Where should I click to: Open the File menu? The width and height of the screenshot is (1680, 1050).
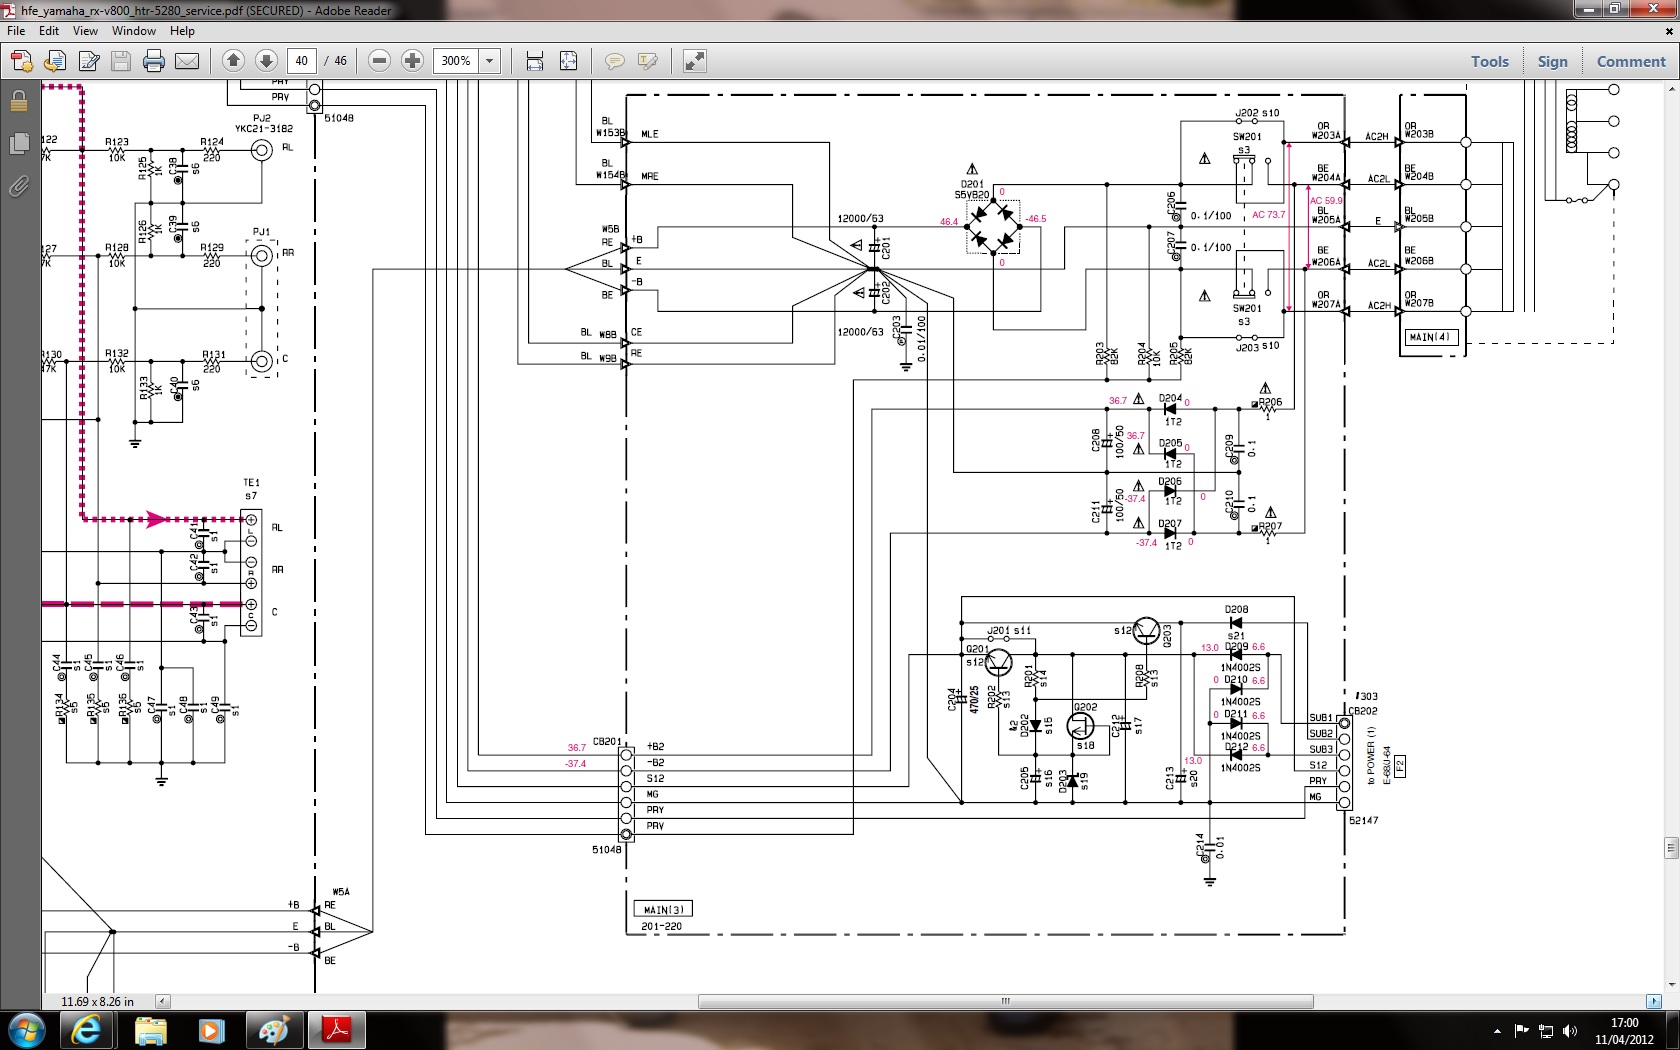pos(16,31)
